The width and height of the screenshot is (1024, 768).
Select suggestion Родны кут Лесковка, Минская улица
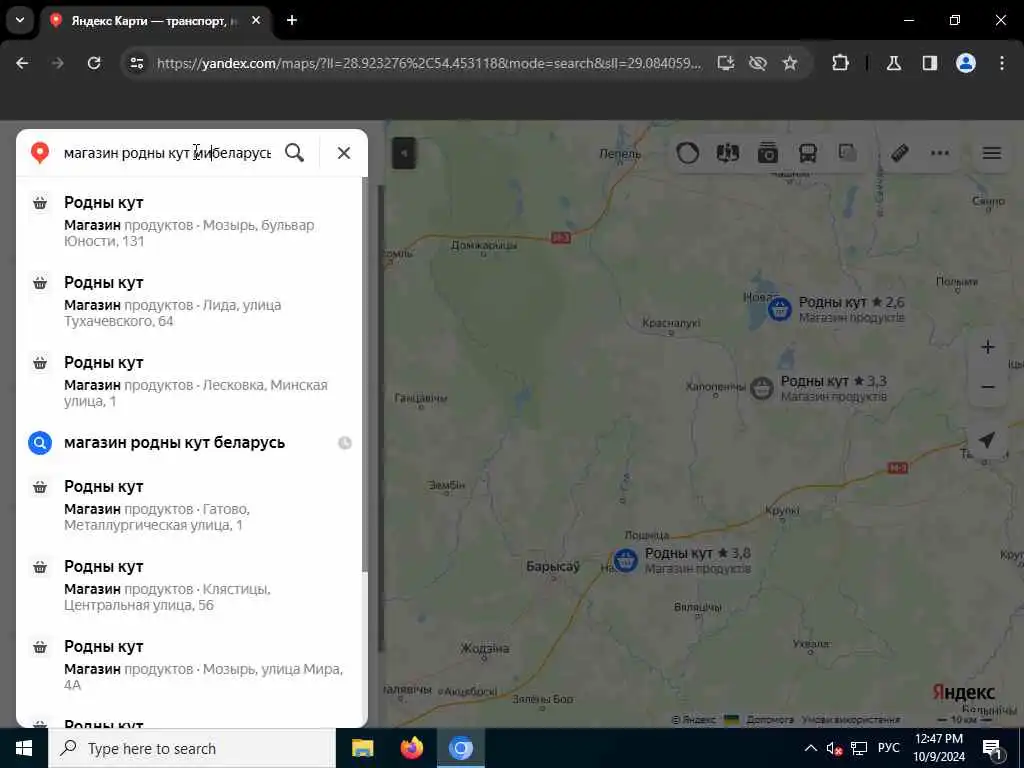tap(192, 381)
